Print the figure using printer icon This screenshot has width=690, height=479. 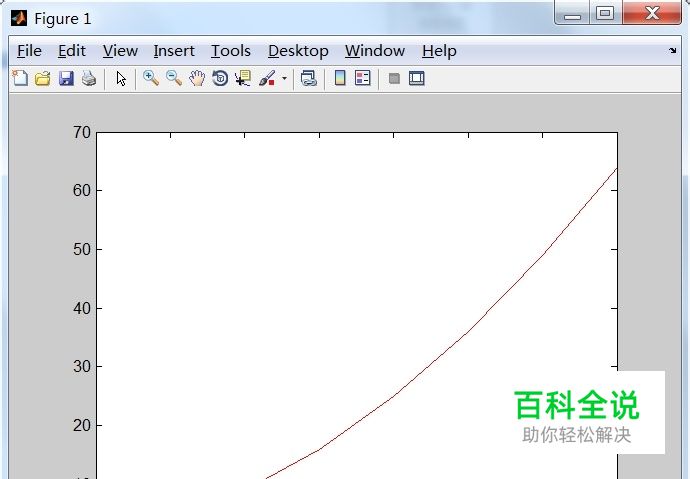[x=89, y=79]
